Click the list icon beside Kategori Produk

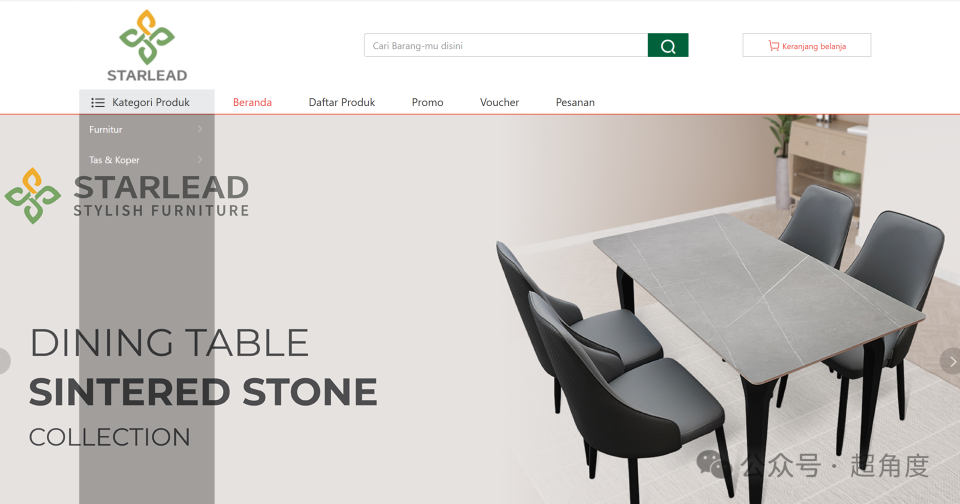[x=98, y=102]
